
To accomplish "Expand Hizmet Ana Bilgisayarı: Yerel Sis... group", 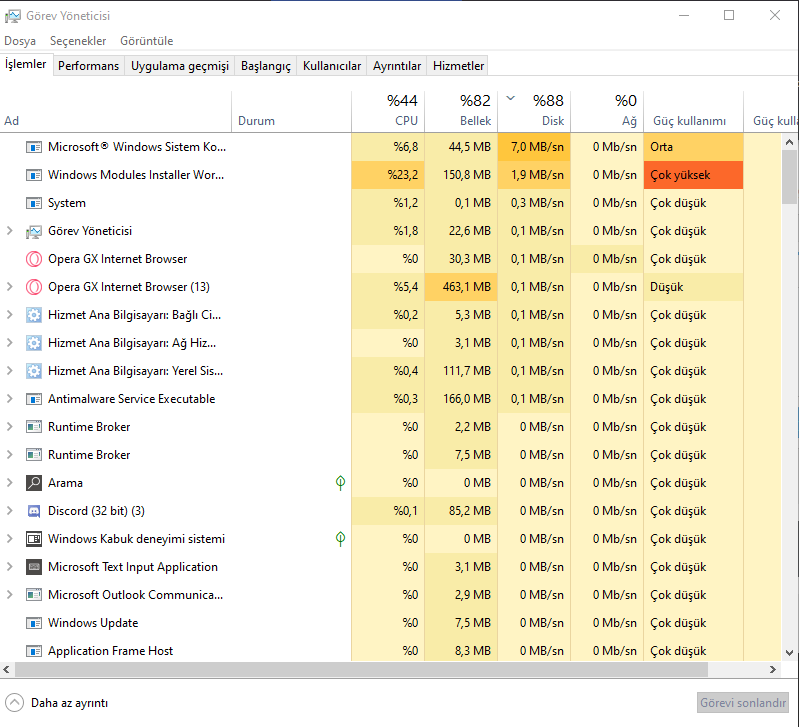I will pos(9,371).
